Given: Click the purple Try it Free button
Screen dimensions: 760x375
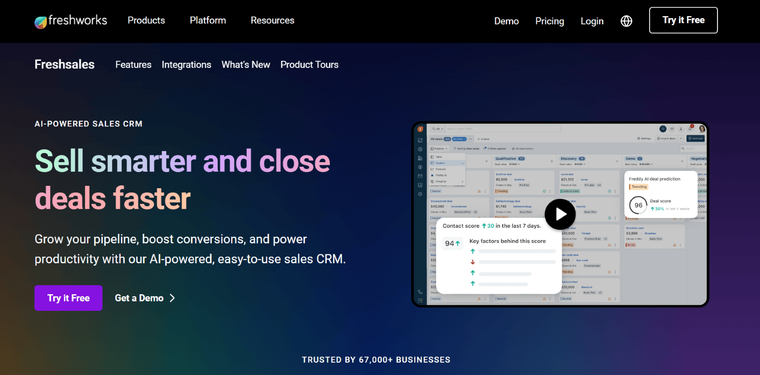Looking at the screenshot, I should click(x=68, y=298).
